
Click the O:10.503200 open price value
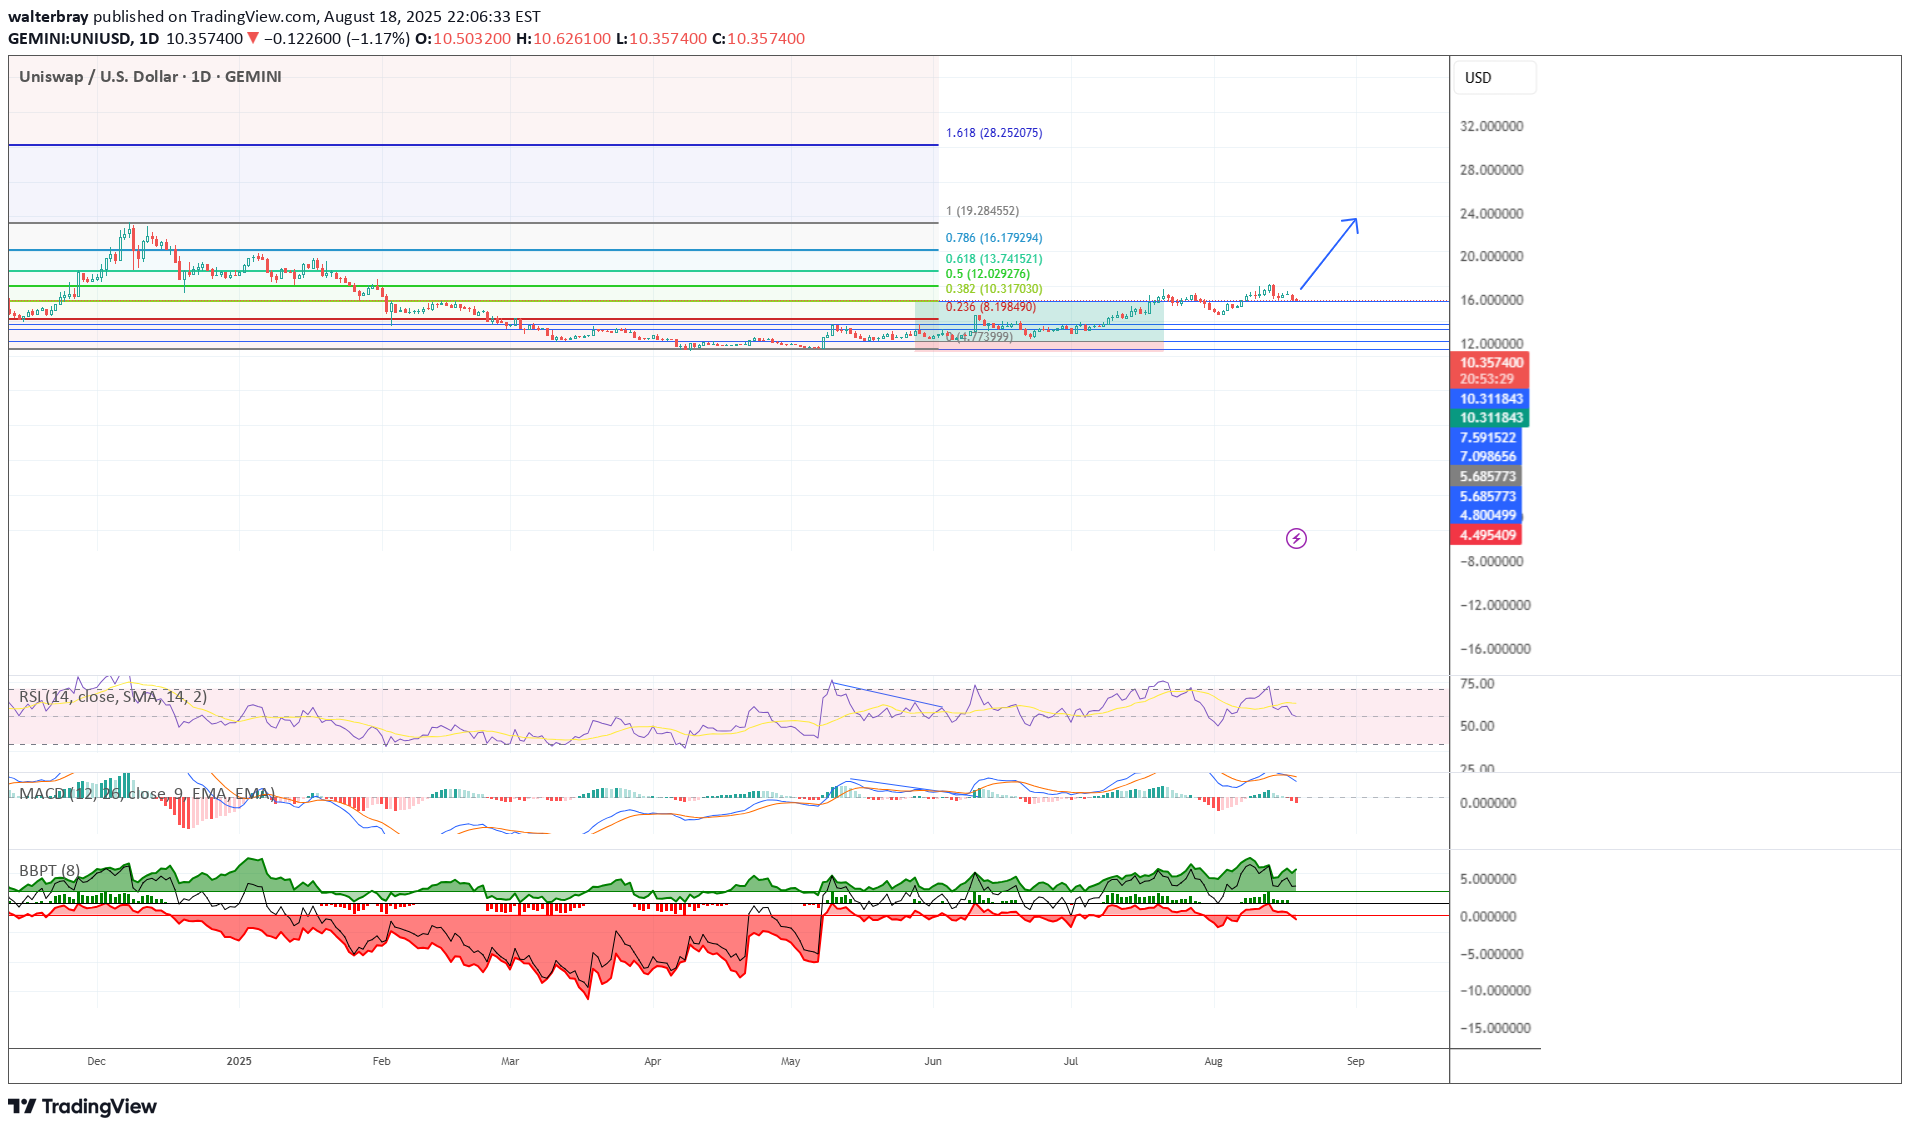[463, 39]
